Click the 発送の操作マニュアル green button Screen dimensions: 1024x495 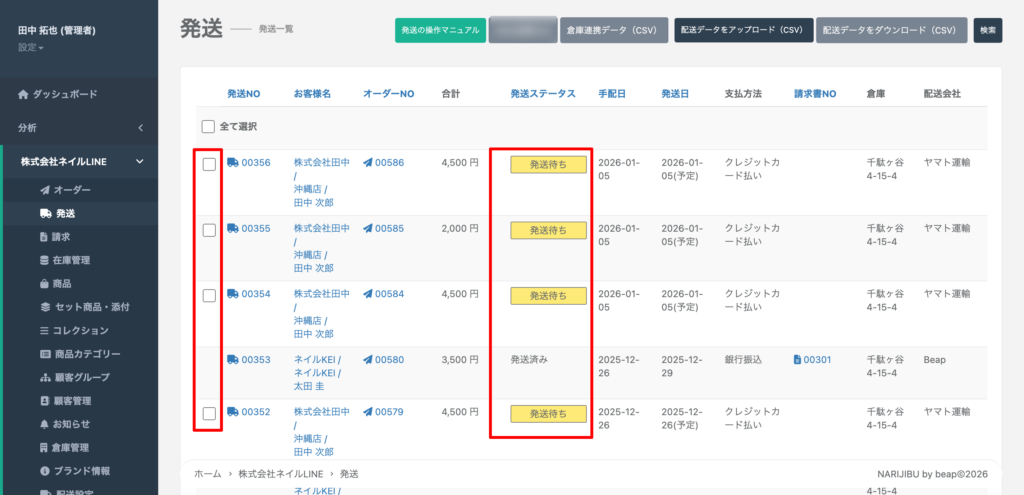[x=440, y=30]
